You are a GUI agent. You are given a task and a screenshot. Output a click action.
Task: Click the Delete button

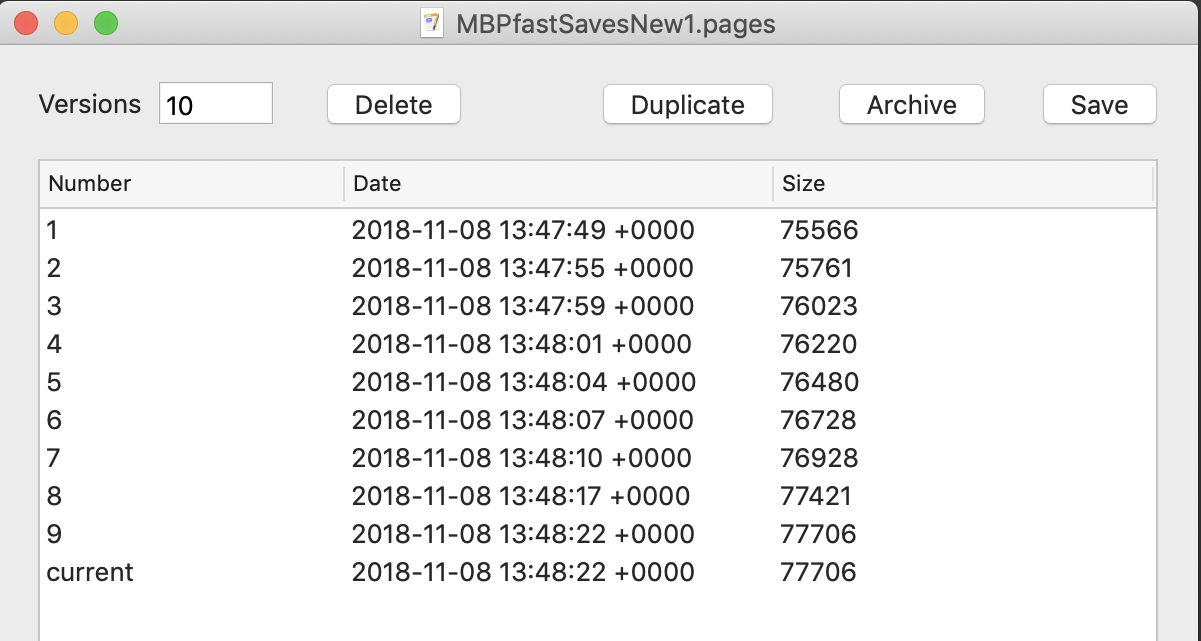pyautogui.click(x=394, y=105)
